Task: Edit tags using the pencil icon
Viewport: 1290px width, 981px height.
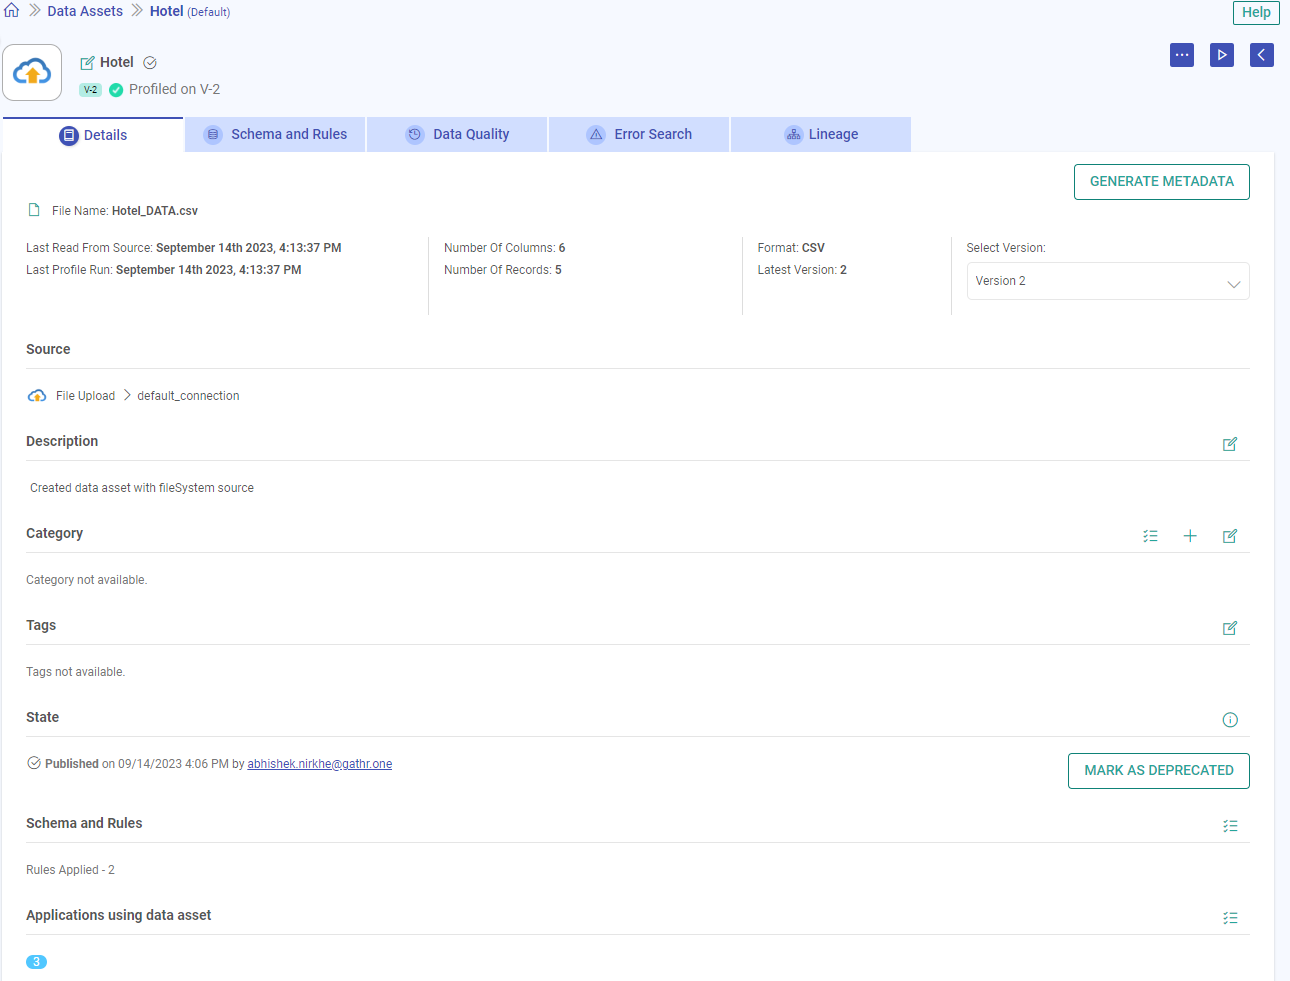Action: point(1230,628)
